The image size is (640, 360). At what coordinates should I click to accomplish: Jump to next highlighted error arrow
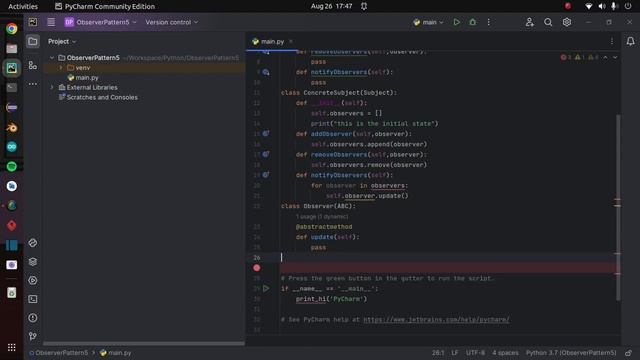pyautogui.click(x=615, y=58)
